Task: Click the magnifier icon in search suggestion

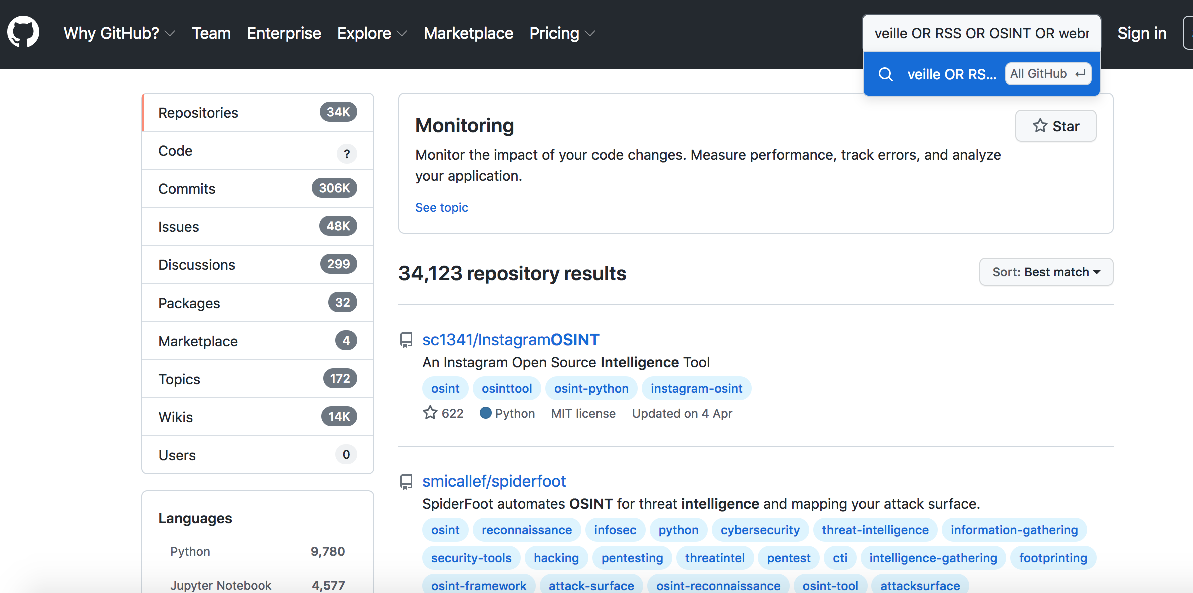Action: (886, 74)
